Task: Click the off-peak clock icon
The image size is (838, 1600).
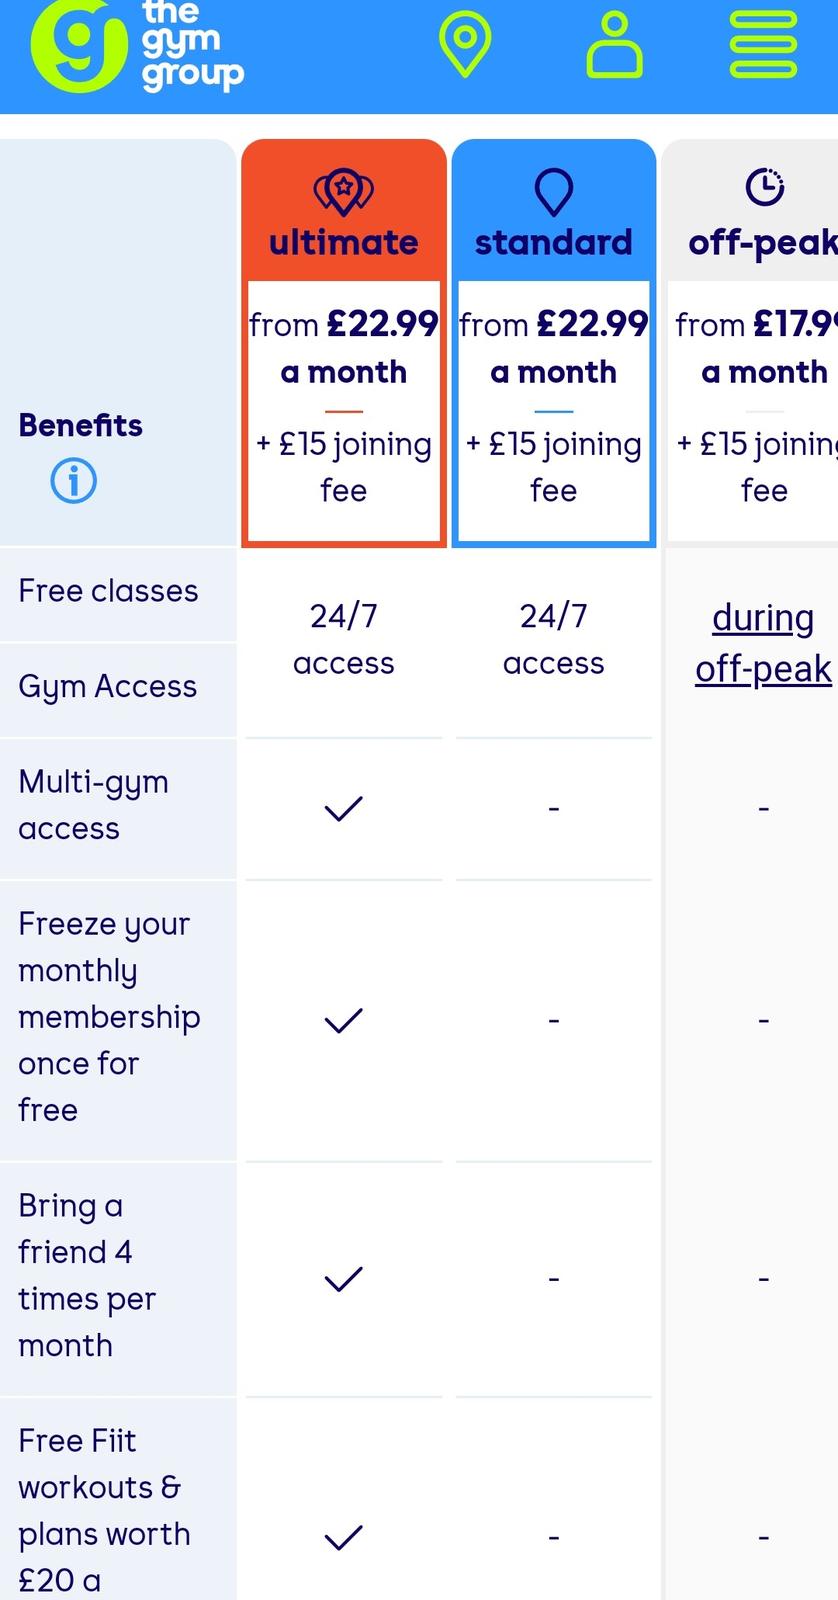Action: pos(765,187)
